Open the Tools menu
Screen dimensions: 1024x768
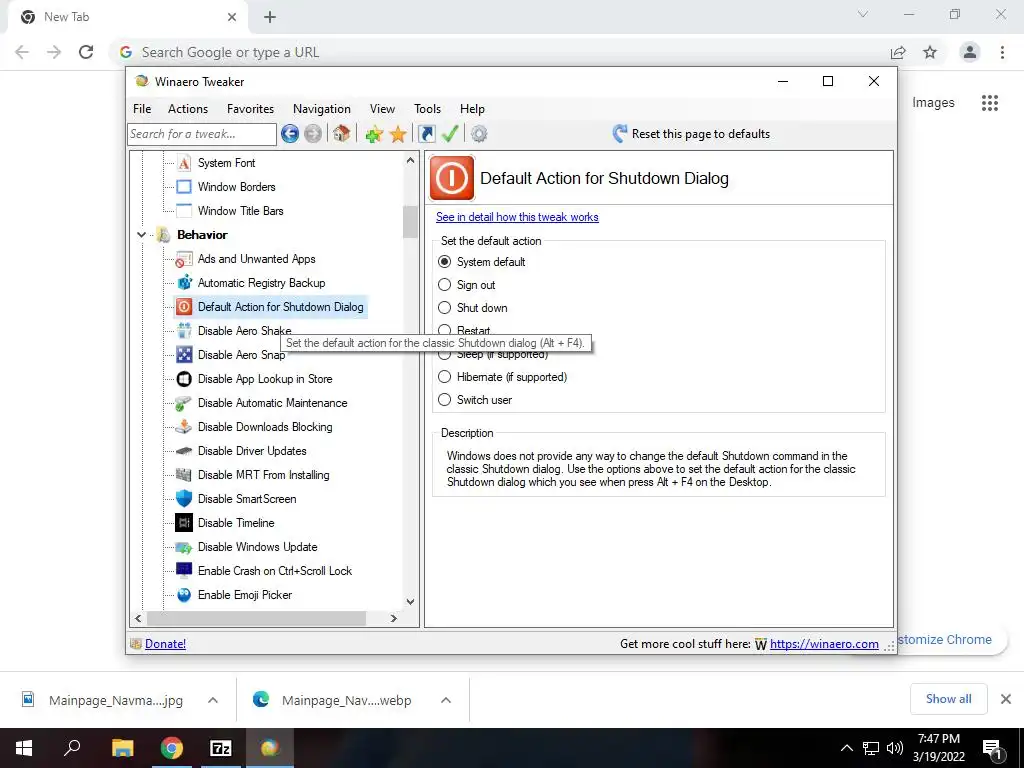[x=428, y=109]
